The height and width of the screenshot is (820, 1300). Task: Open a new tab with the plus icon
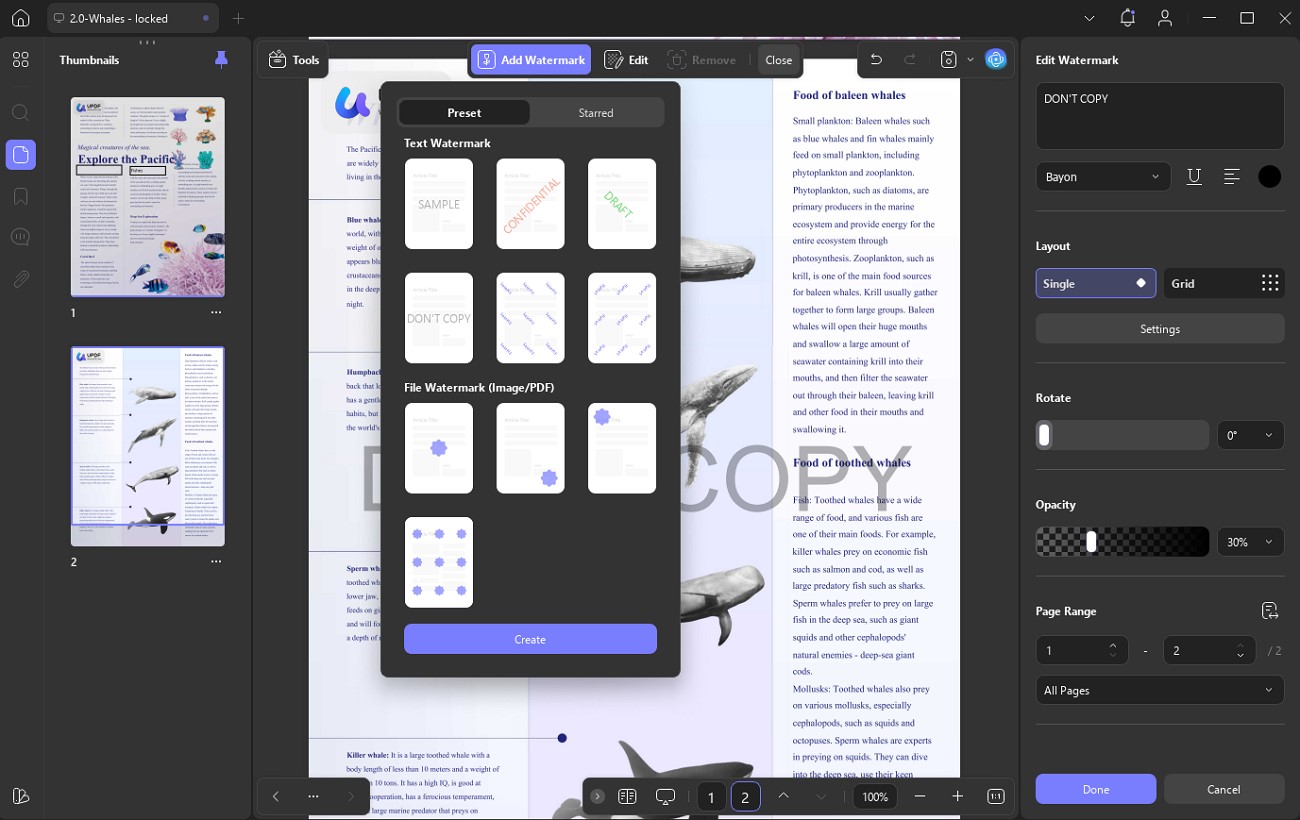click(238, 18)
